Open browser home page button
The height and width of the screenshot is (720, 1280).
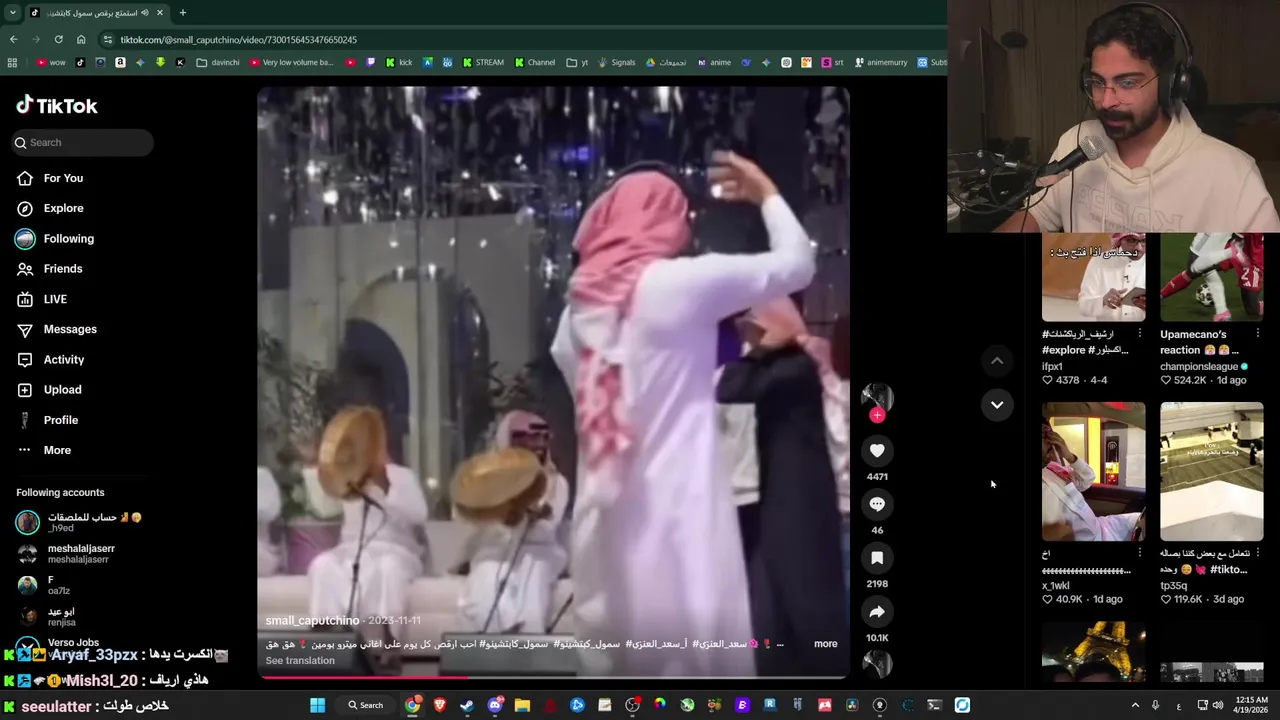click(x=81, y=40)
